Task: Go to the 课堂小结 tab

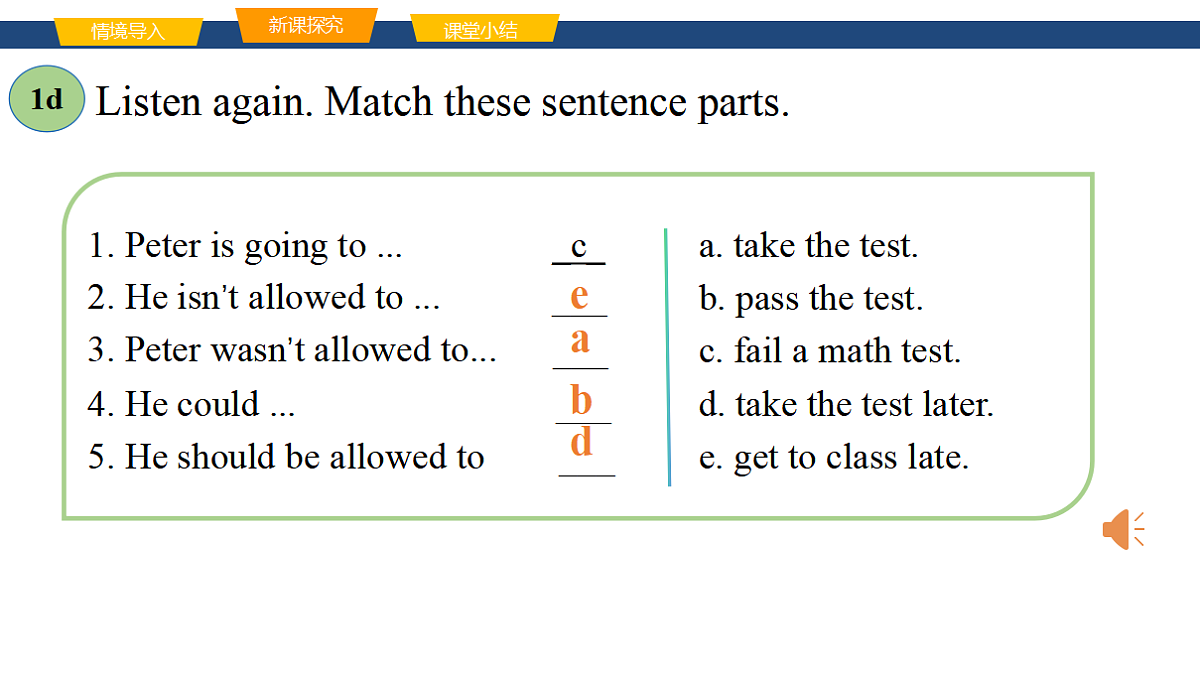Action: click(x=482, y=30)
